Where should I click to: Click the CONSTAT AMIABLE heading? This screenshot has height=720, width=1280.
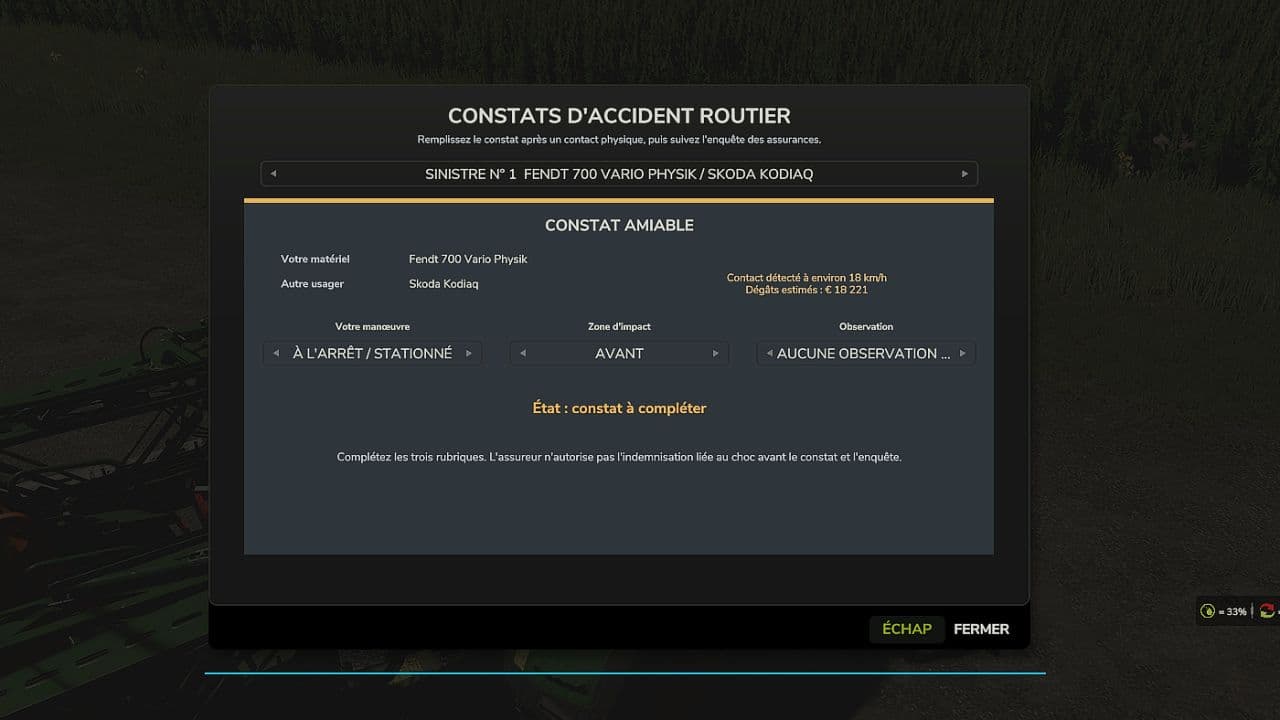[x=619, y=225]
